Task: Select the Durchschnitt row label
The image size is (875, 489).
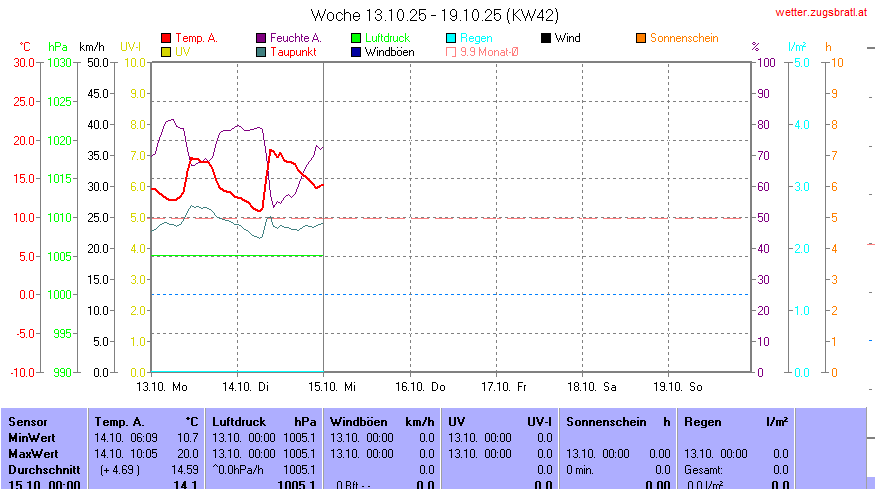Action: tap(40, 469)
